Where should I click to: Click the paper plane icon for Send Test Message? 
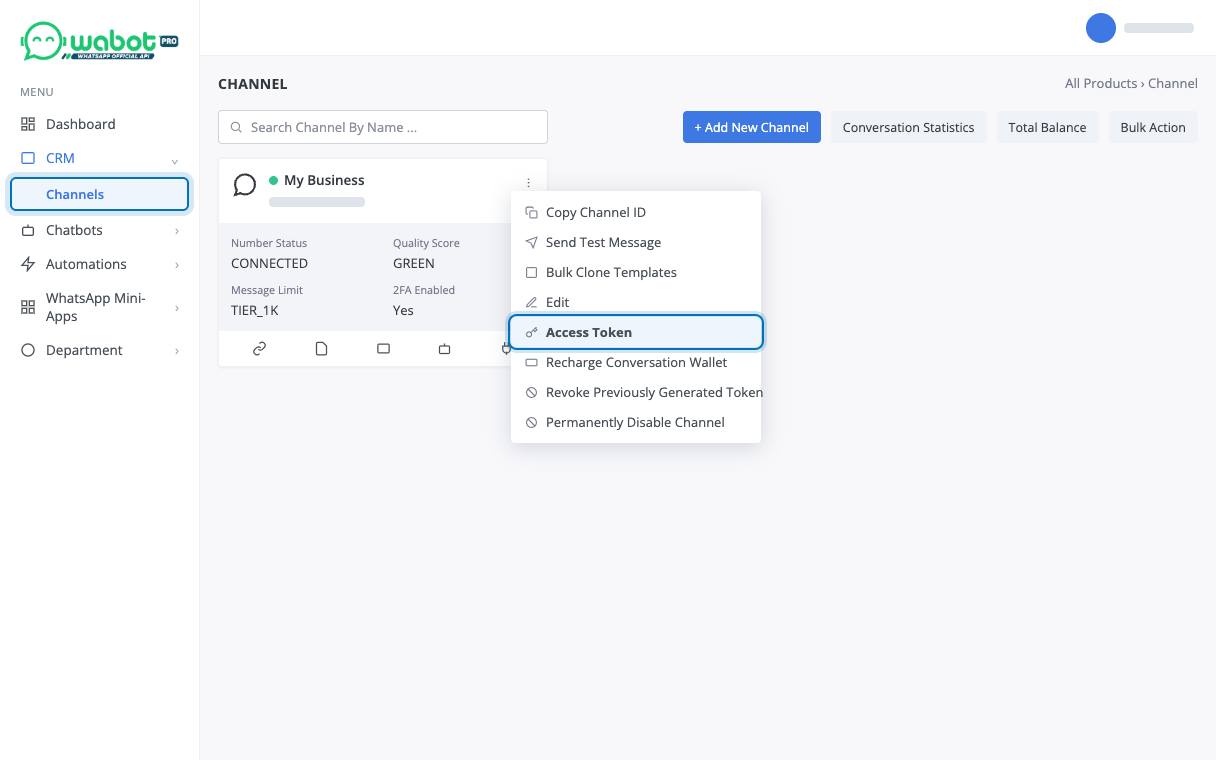(532, 243)
